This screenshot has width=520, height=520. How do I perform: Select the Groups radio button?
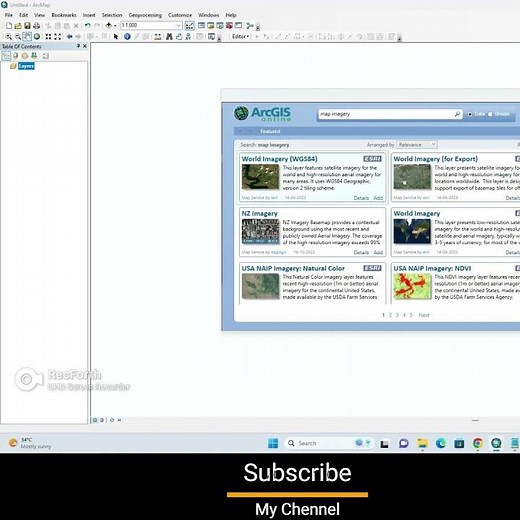coord(490,114)
